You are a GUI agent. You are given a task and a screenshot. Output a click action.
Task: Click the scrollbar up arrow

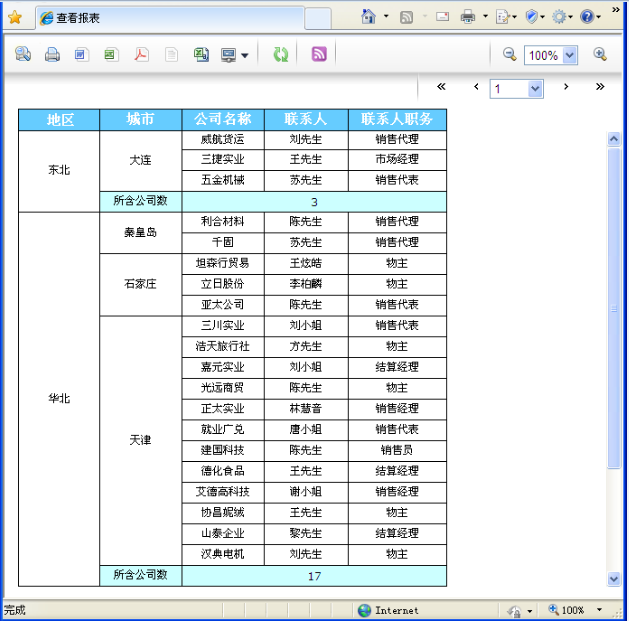pos(613,139)
